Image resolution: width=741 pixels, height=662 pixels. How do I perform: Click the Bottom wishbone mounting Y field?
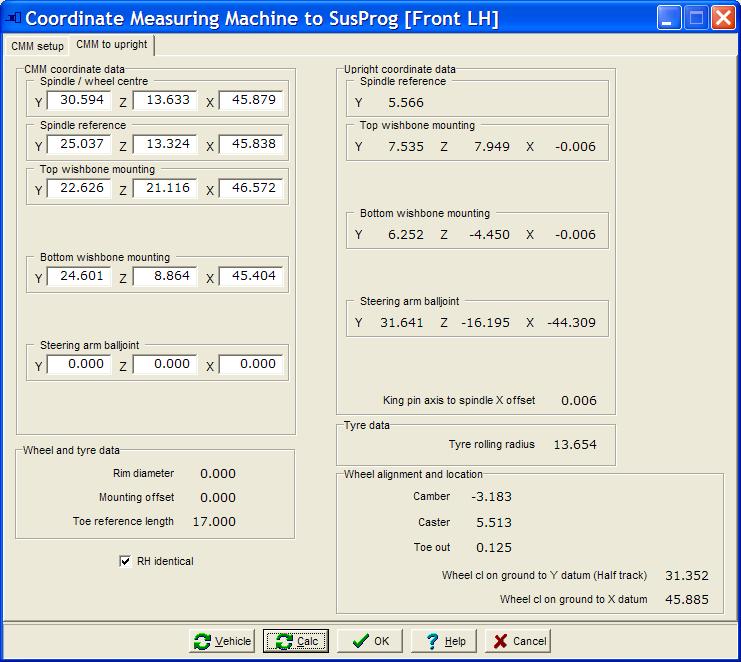pyautogui.click(x=79, y=276)
